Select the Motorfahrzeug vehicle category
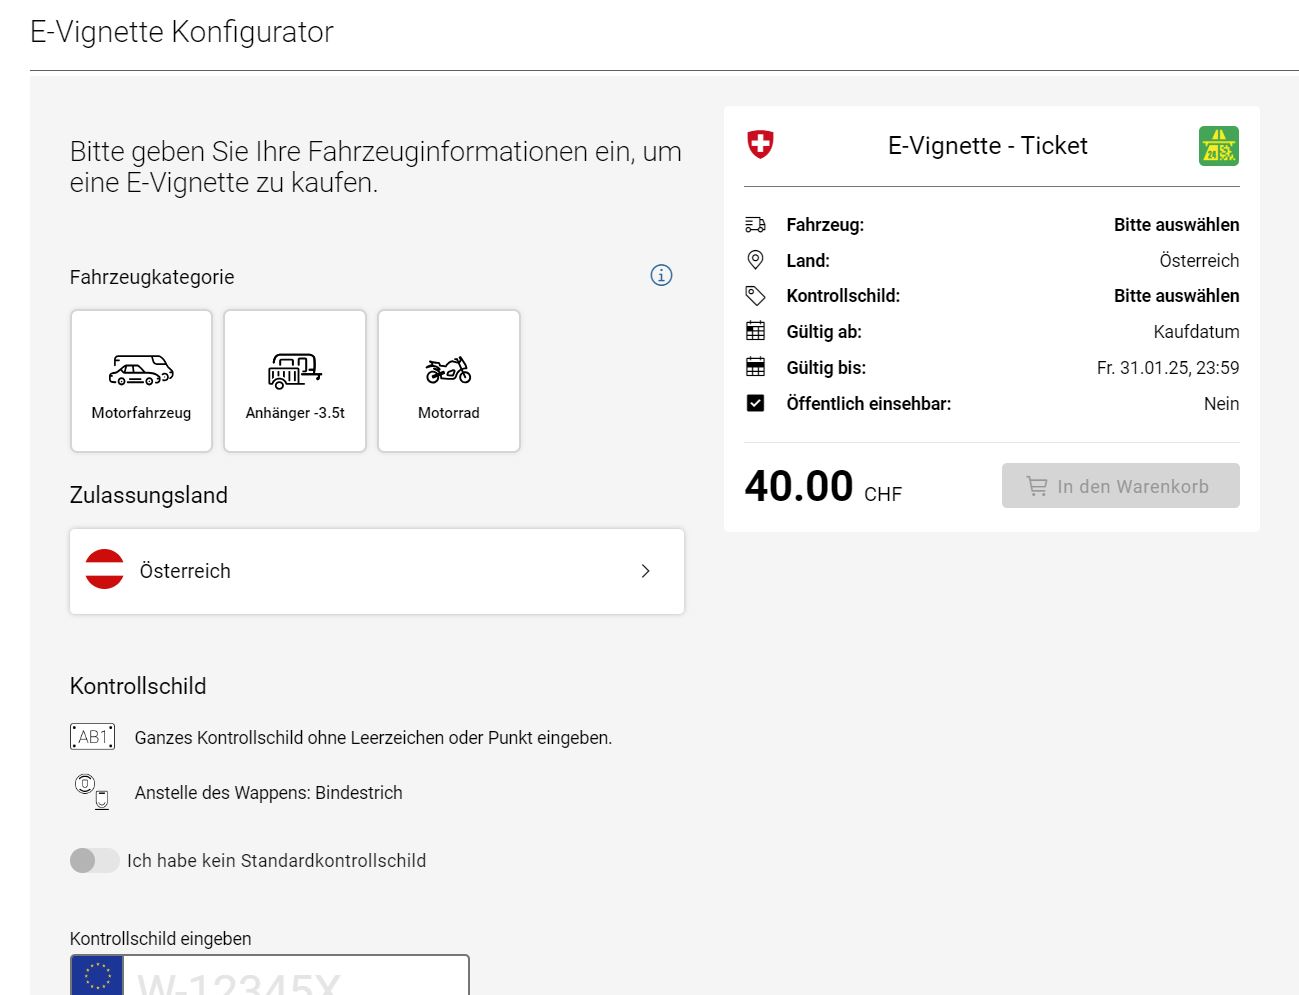 (141, 381)
